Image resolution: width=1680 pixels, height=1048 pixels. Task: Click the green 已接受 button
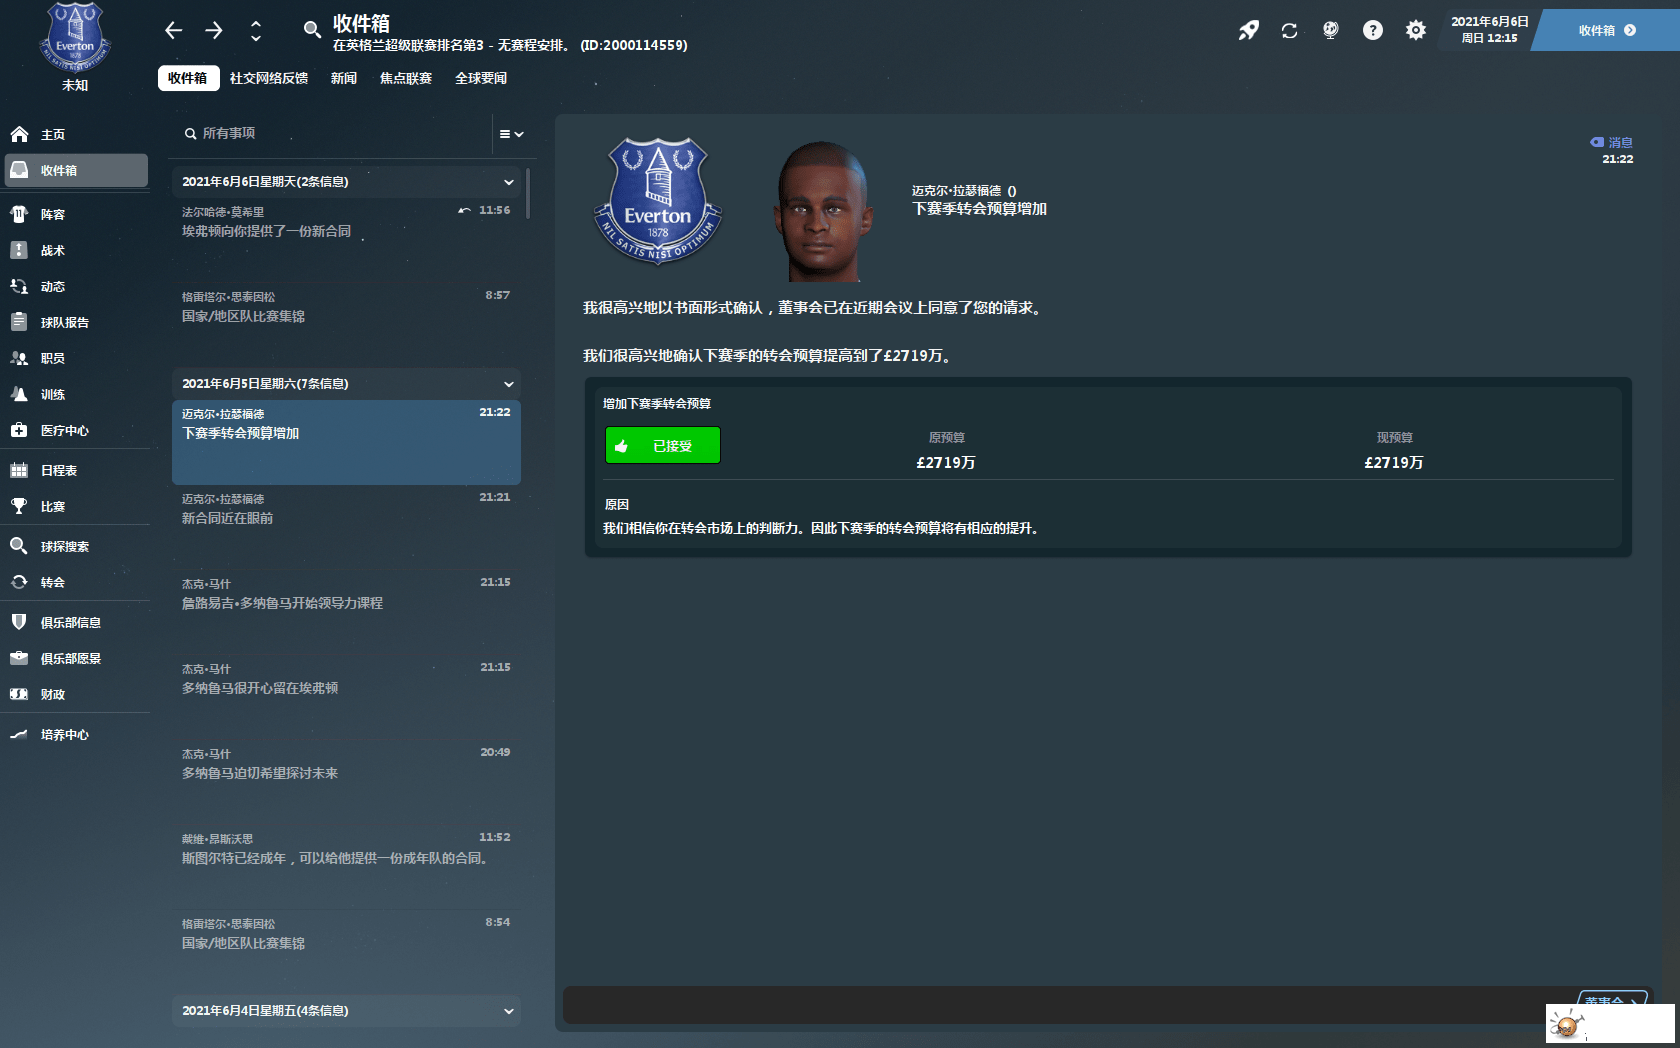tap(662, 445)
